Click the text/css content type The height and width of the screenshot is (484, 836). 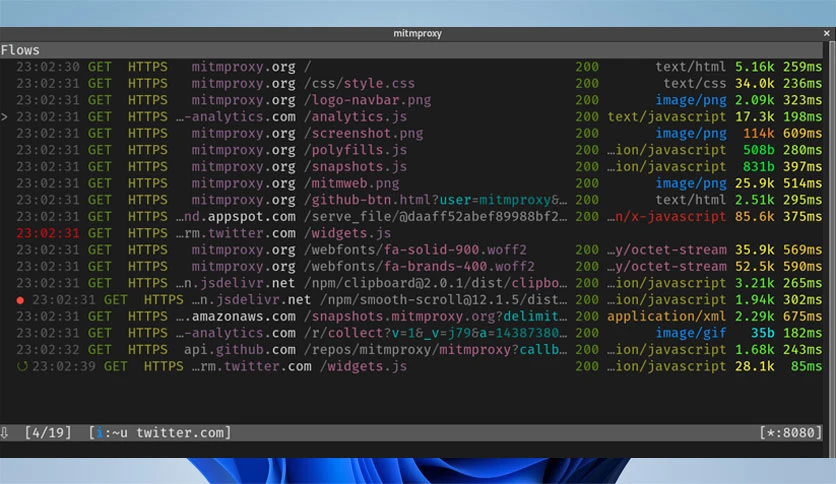(695, 83)
